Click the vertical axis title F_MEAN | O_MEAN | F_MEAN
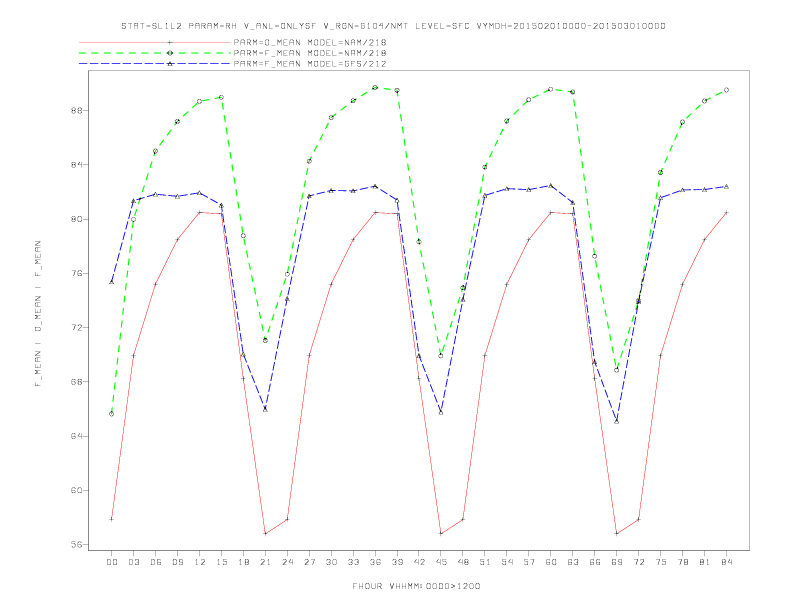The image size is (792, 612). click(x=38, y=314)
